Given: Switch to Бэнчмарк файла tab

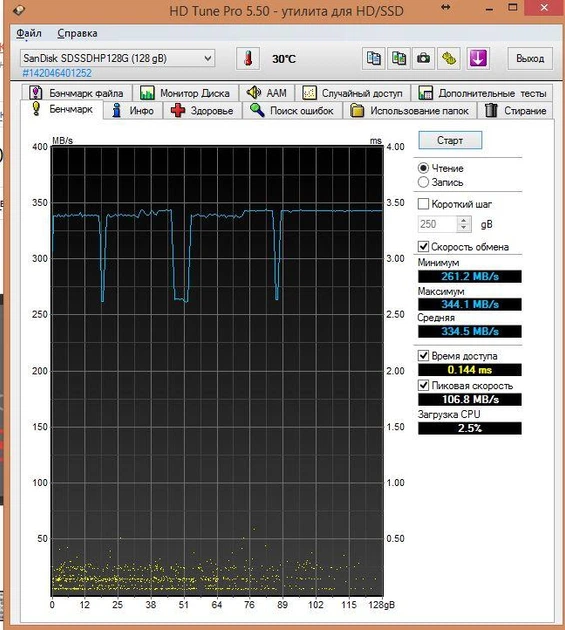Looking at the screenshot, I should click(x=76, y=93).
